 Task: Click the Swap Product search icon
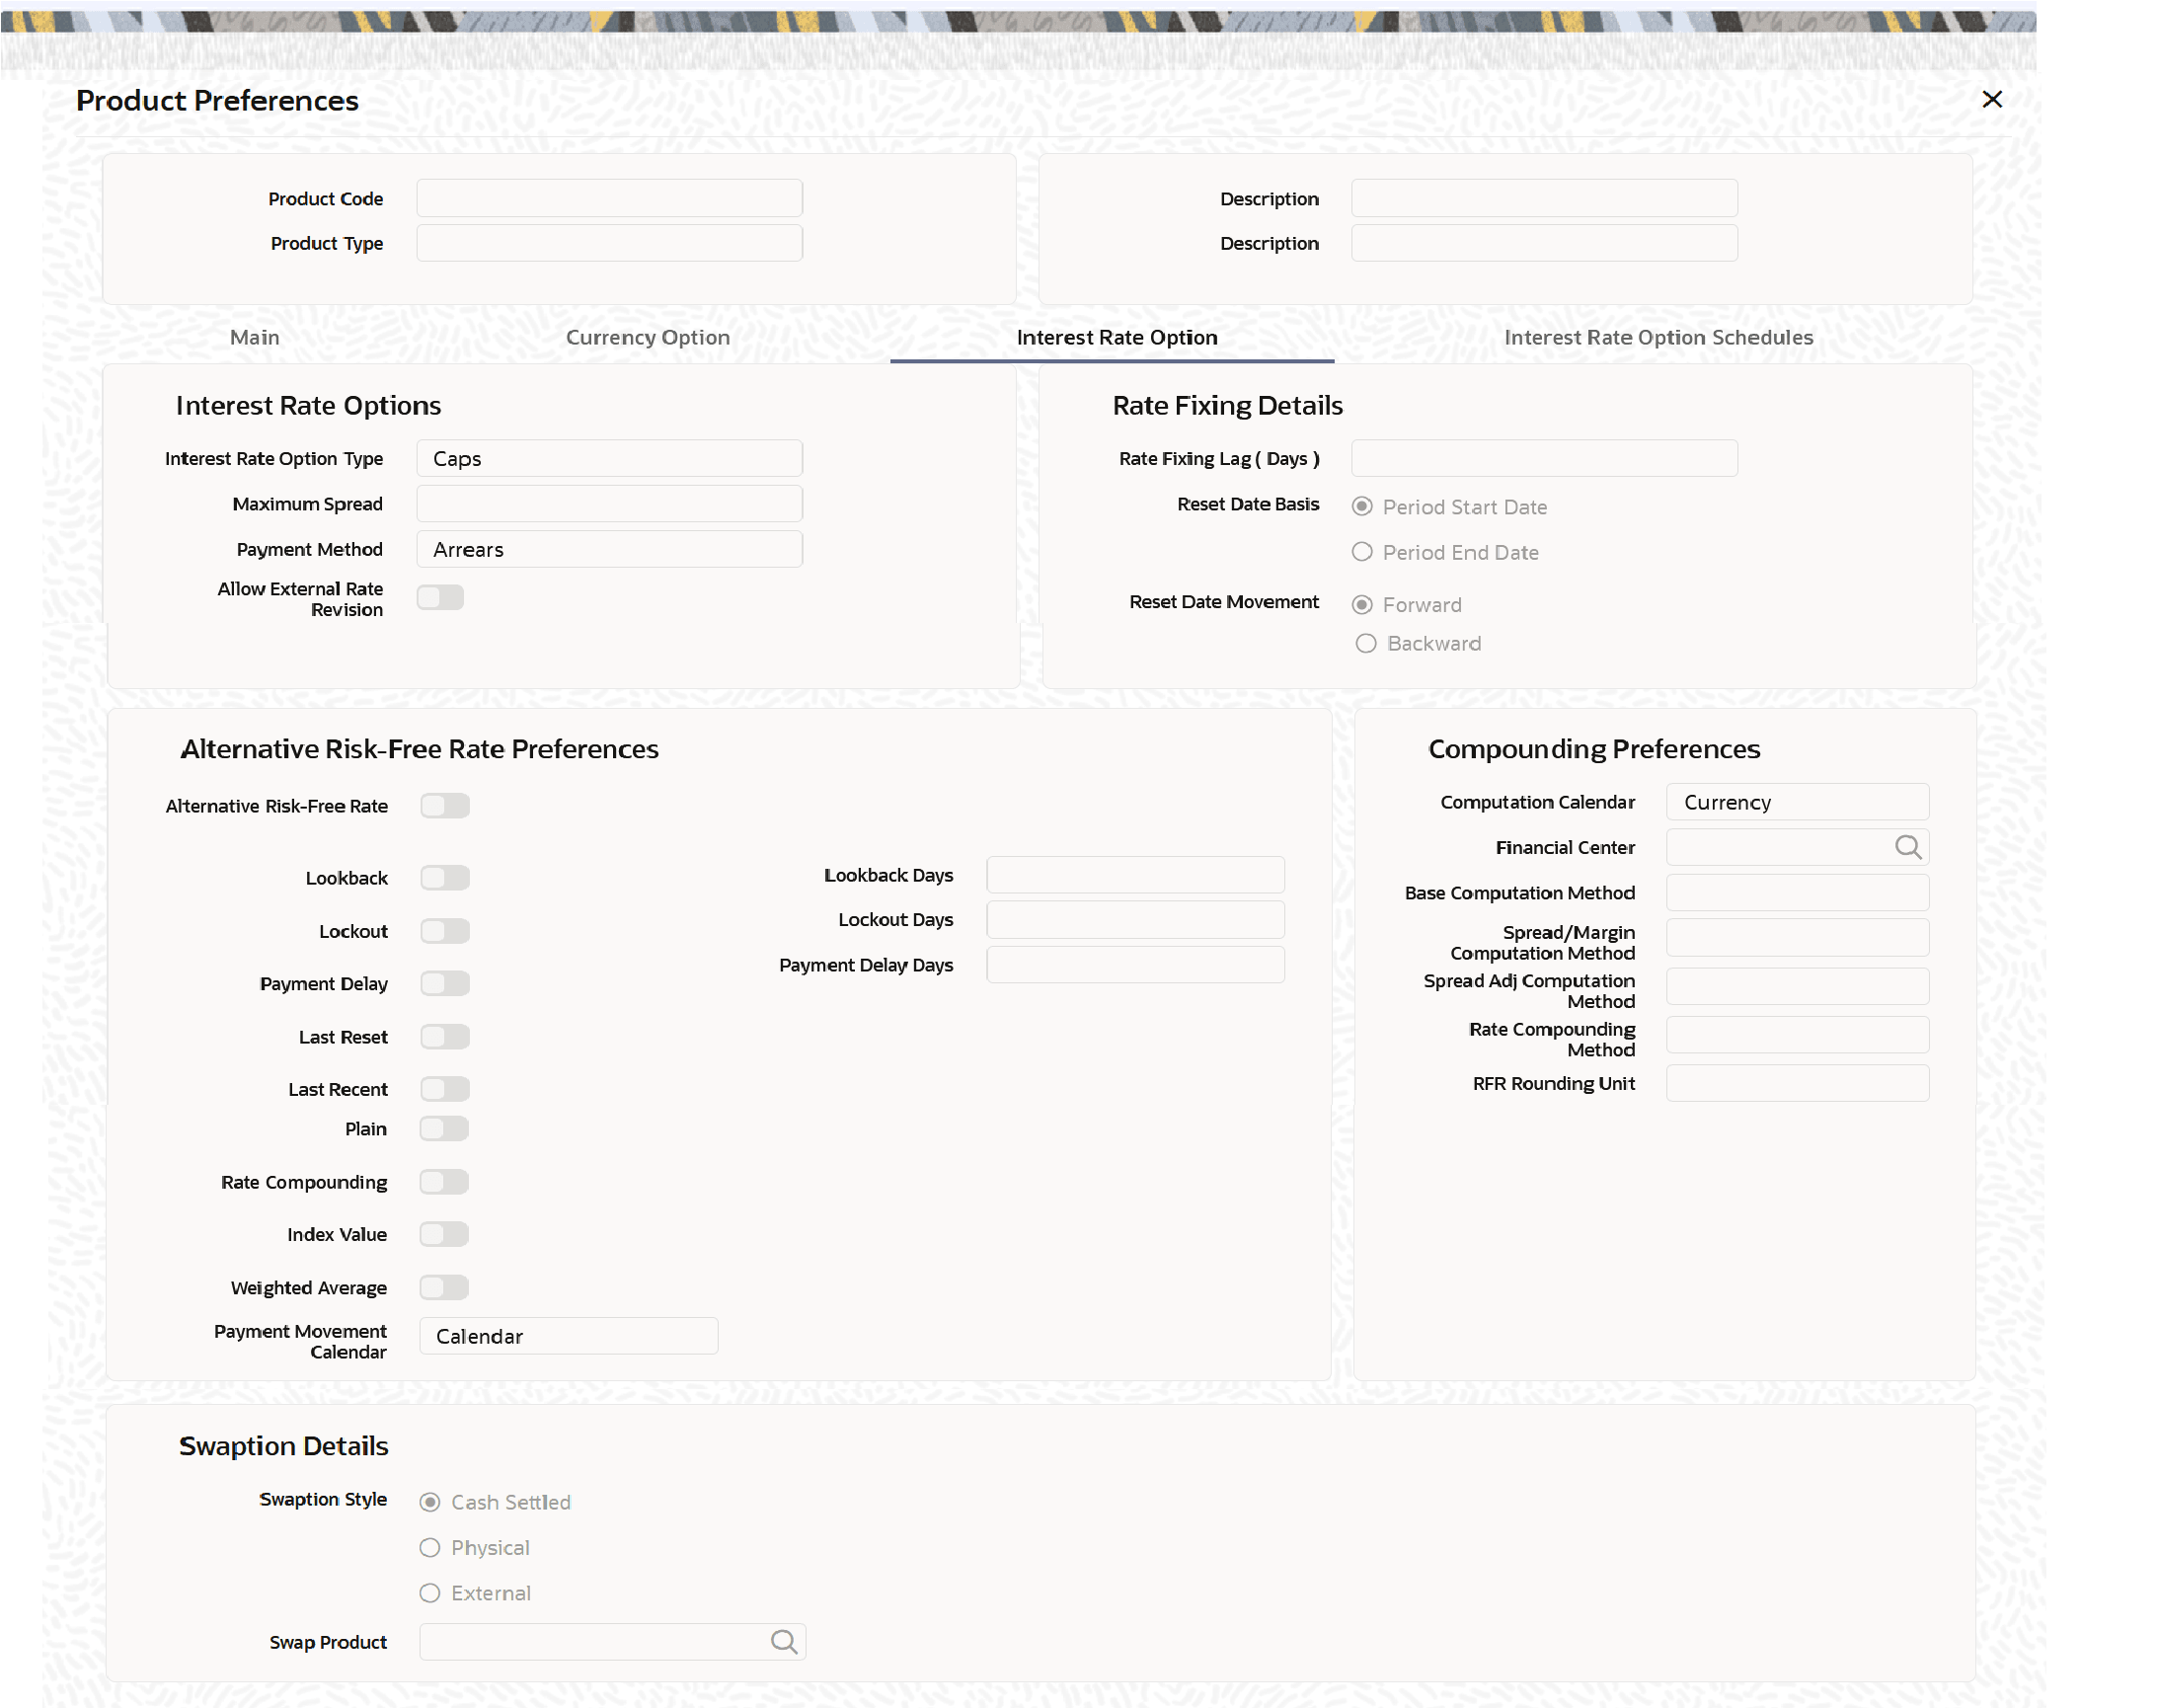[784, 1642]
